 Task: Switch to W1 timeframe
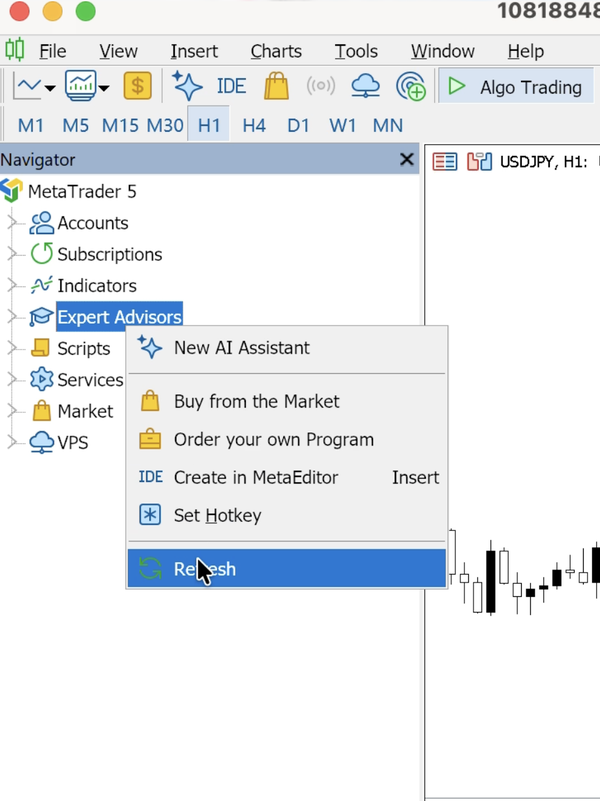342,125
